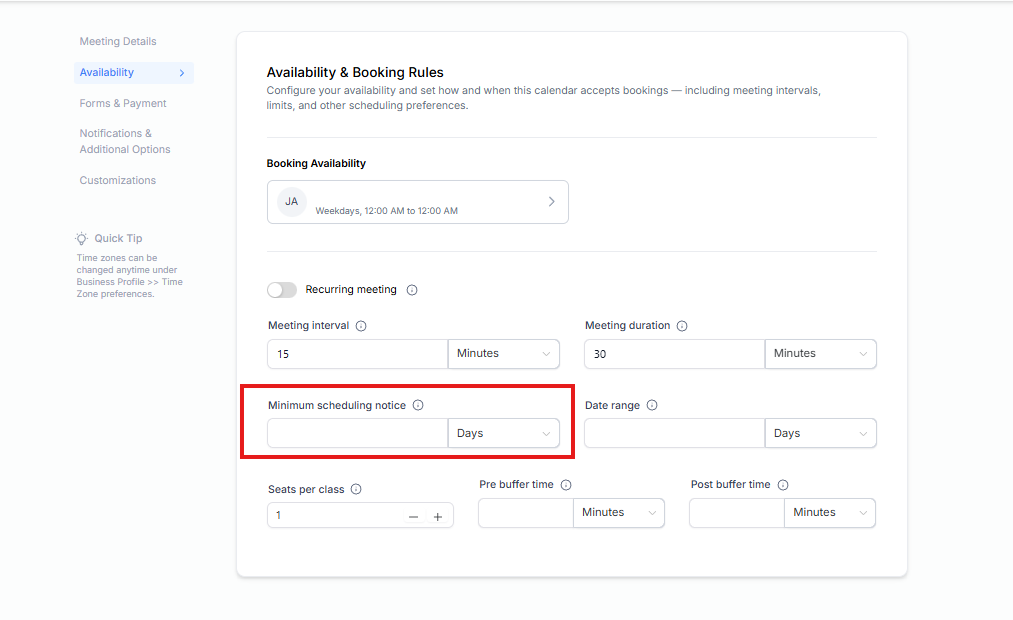The width and height of the screenshot is (1013, 620).
Task: Open Notifications & Additional Options section
Action: (125, 141)
